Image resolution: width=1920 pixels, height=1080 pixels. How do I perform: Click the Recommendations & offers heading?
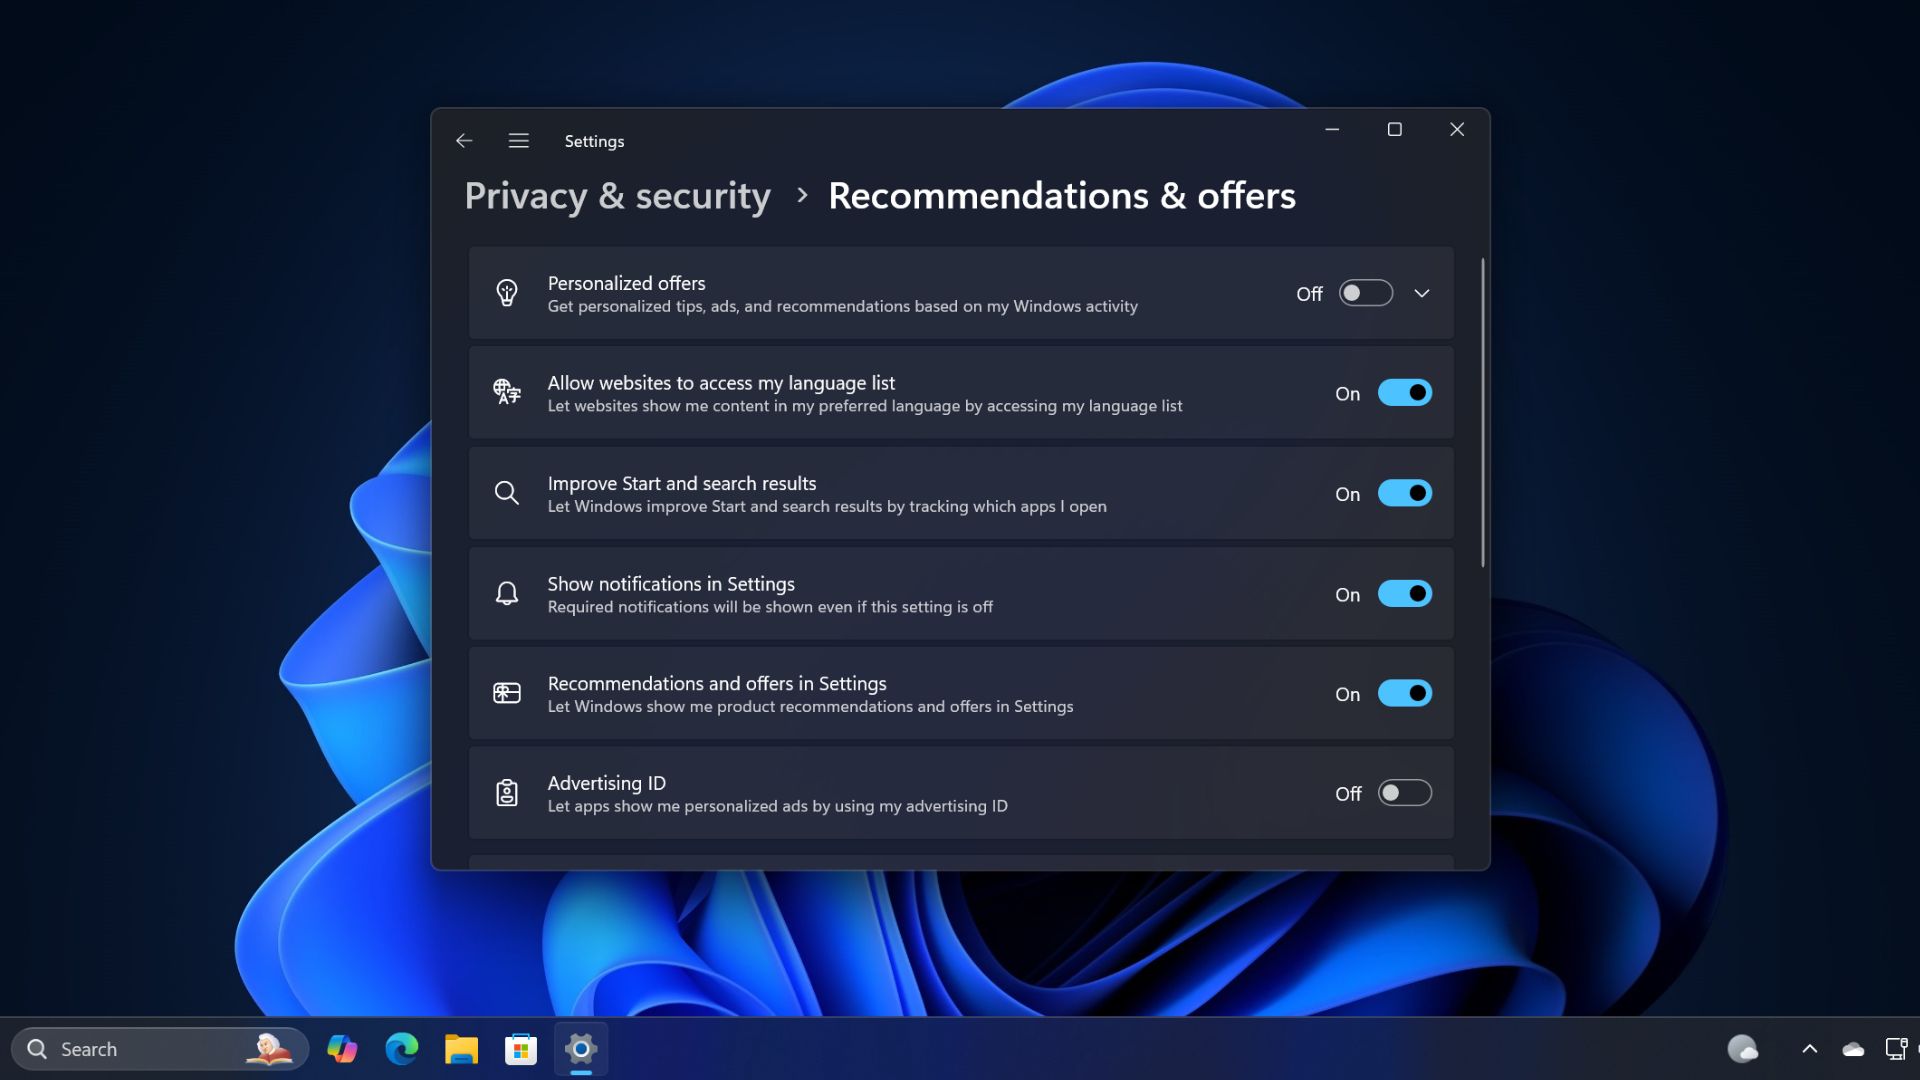coord(1062,196)
